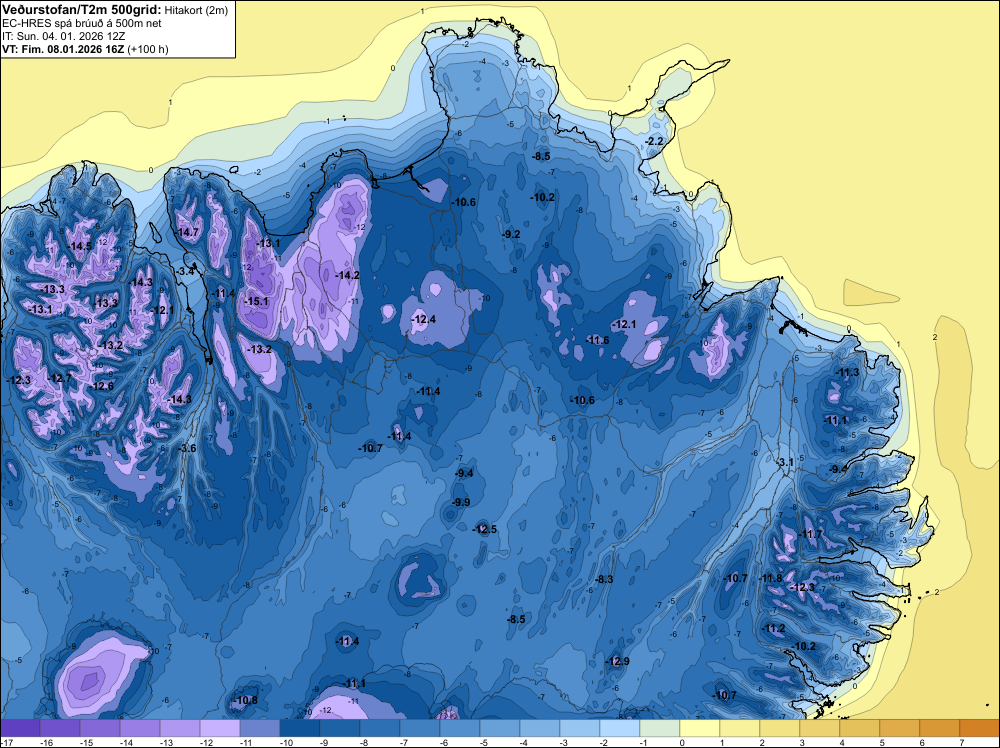
Task: Click the valid time 'VT: Fim. 08.01.2026 16Z'
Action: pos(64,49)
